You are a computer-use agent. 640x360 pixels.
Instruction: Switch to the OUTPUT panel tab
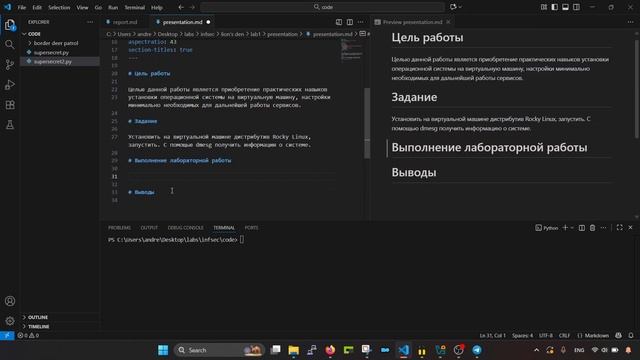149,228
